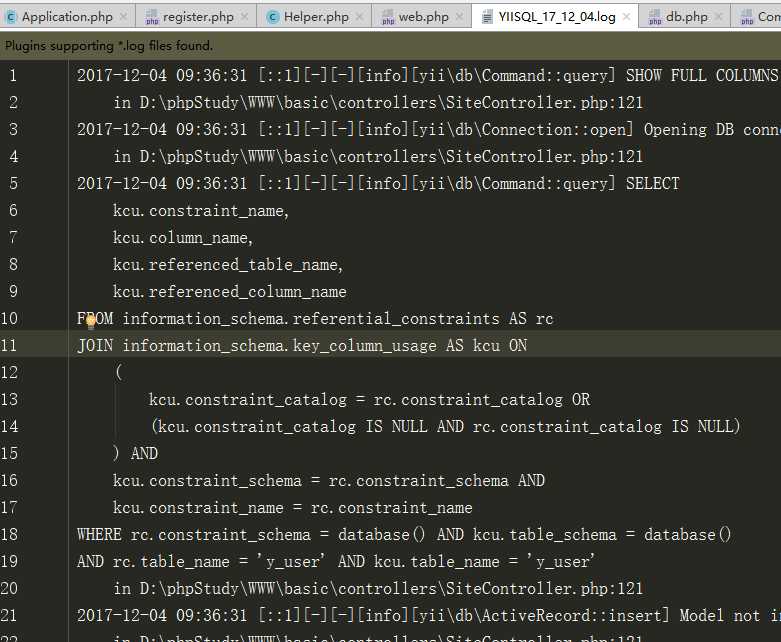Close the web.php tab
This screenshot has width=781, height=642.
coord(460,17)
